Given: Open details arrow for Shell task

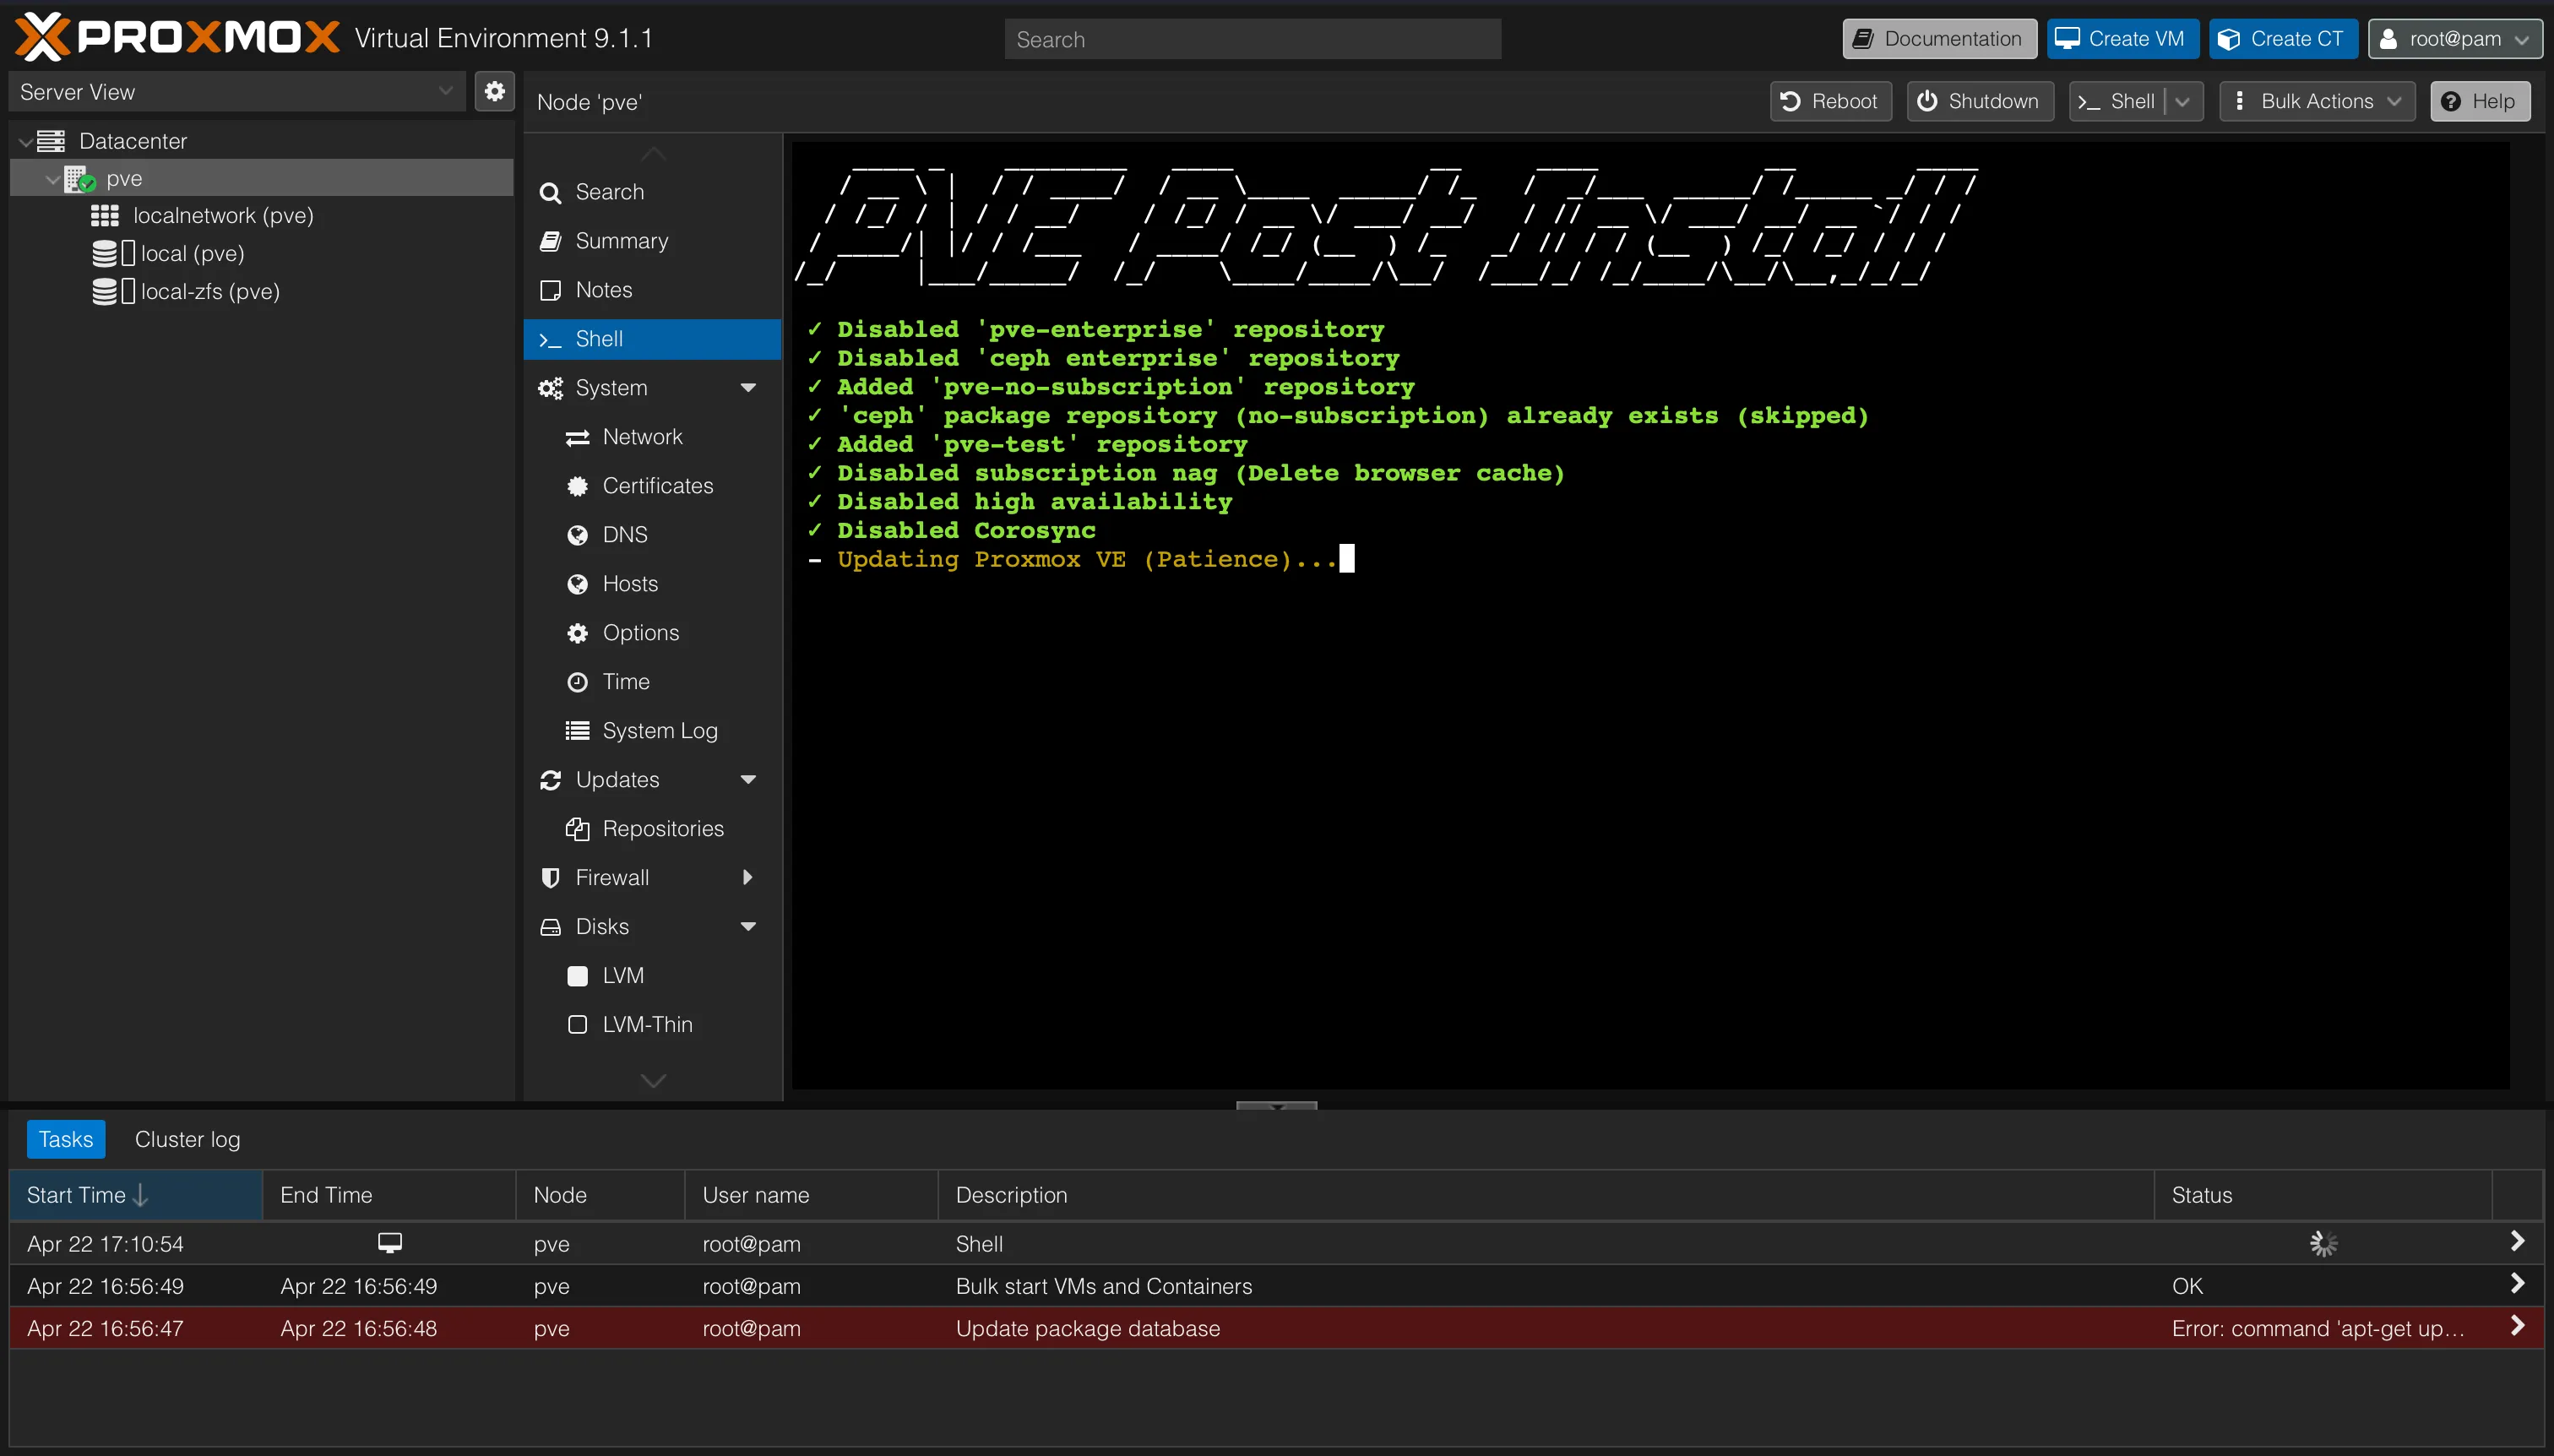Looking at the screenshot, I should pyautogui.click(x=2517, y=1241).
